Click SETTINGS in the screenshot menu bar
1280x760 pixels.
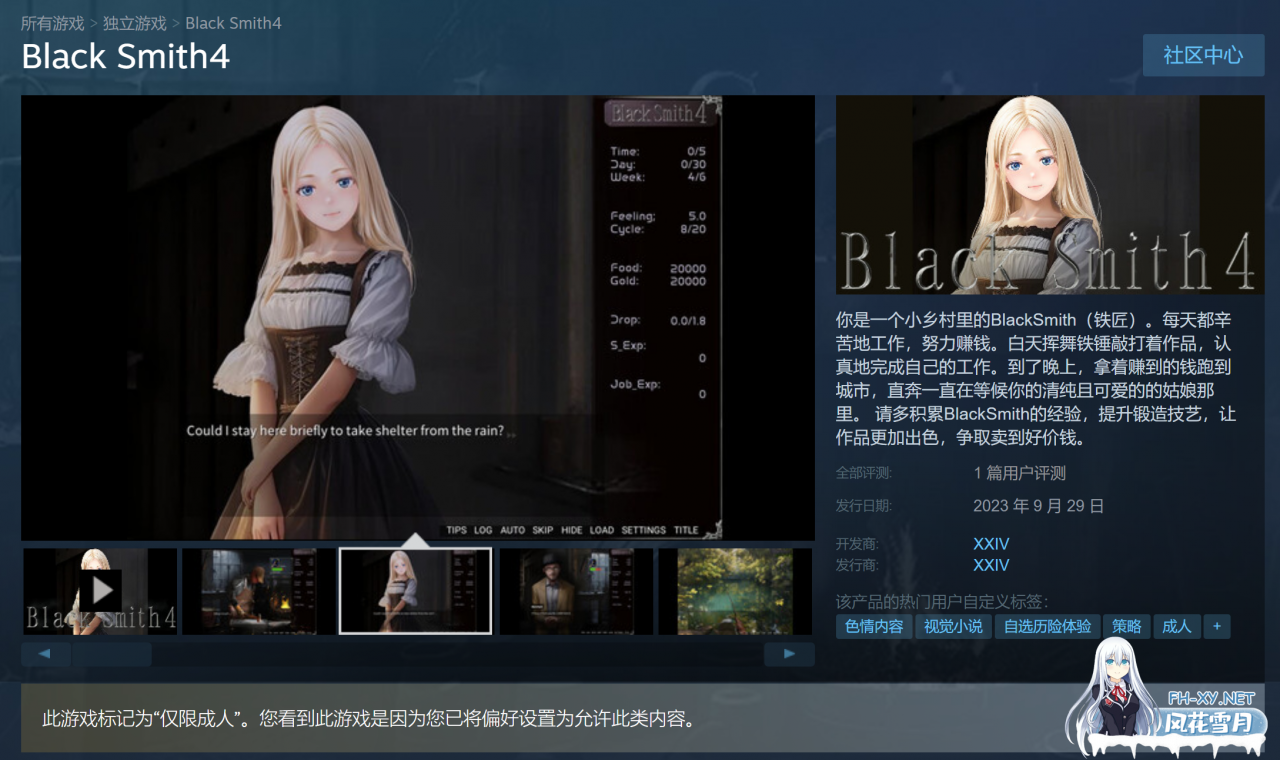[644, 530]
